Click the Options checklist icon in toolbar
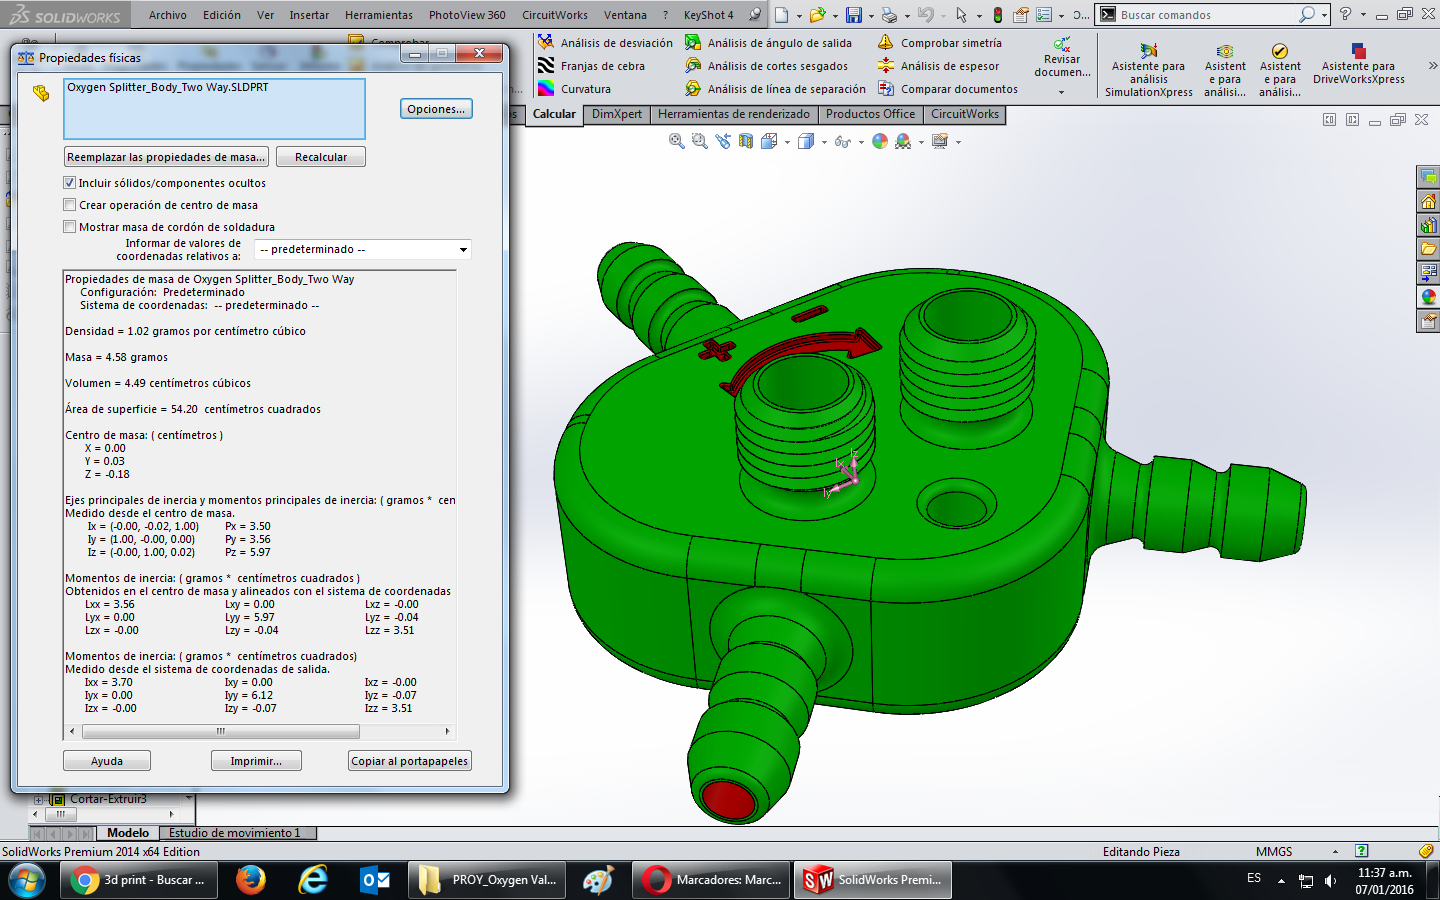The height and width of the screenshot is (900, 1440). (x=1043, y=15)
